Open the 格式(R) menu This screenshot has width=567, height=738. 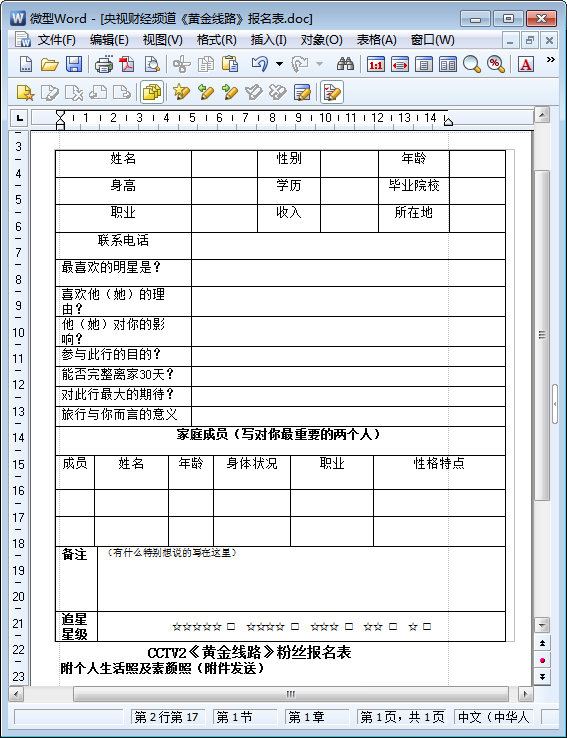(x=216, y=40)
